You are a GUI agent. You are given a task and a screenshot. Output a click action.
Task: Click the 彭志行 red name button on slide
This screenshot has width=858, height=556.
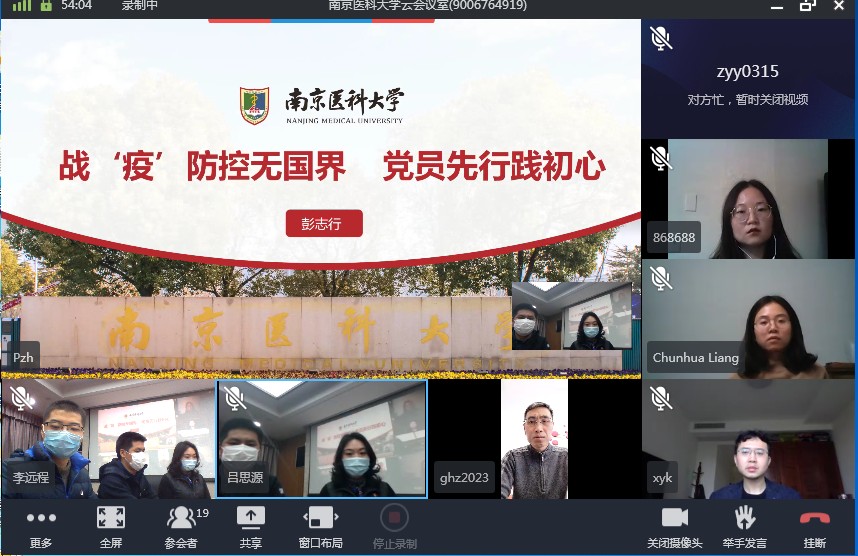(324, 223)
